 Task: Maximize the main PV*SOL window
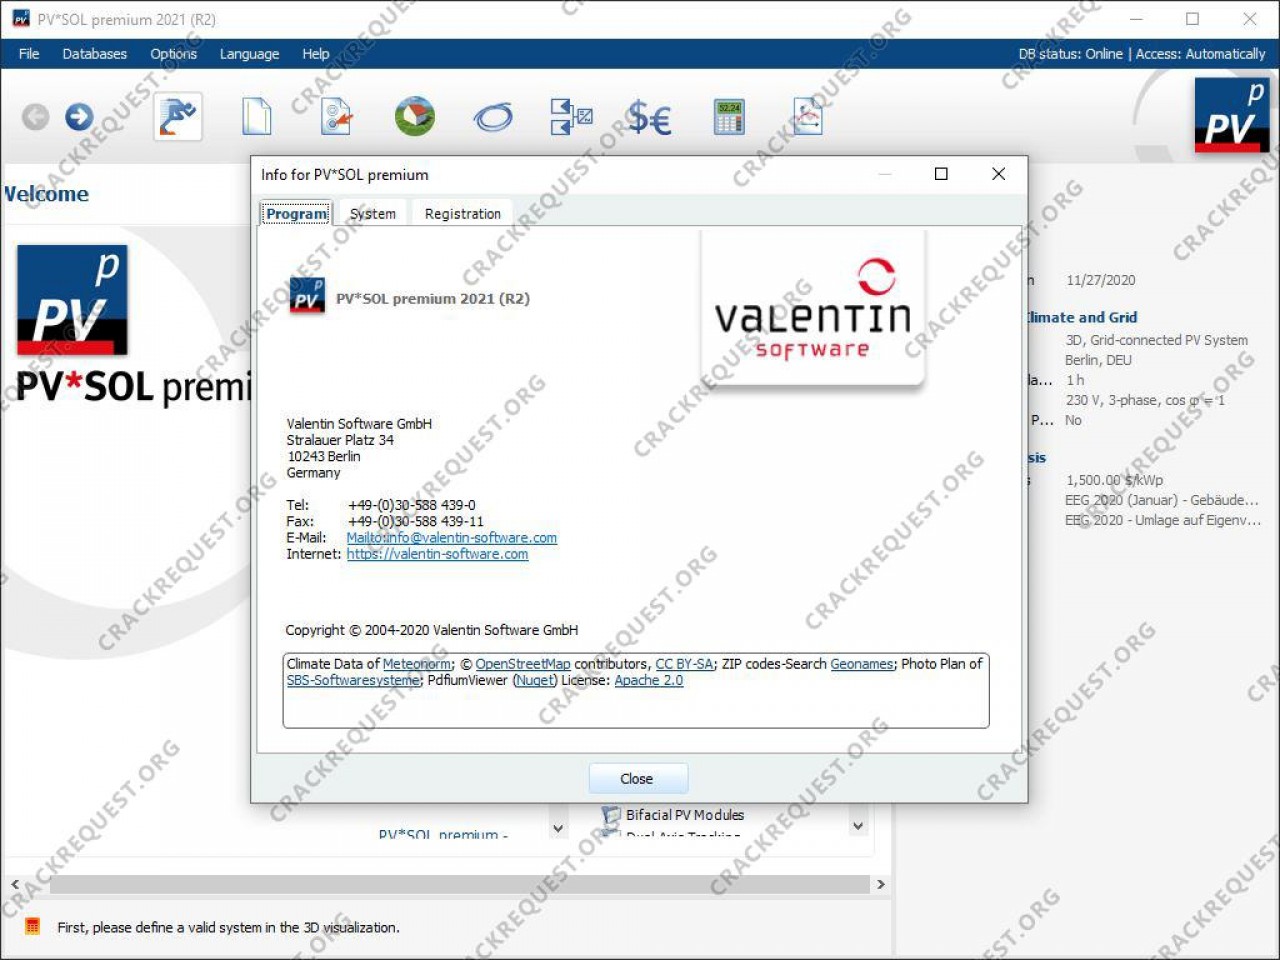pyautogui.click(x=1192, y=19)
